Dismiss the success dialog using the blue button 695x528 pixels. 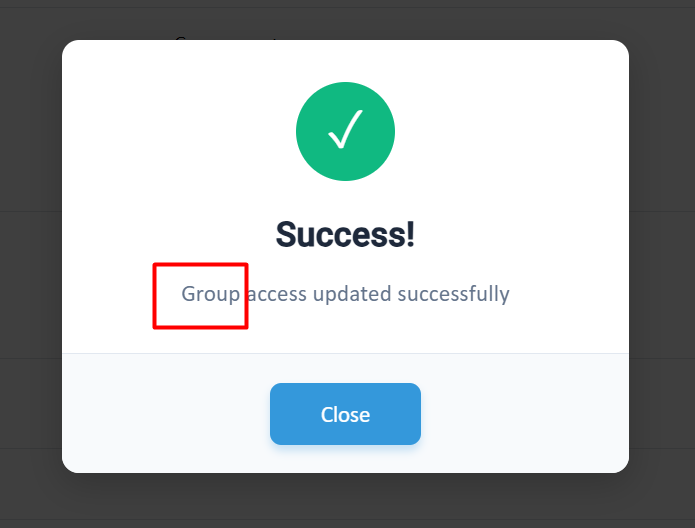345,414
